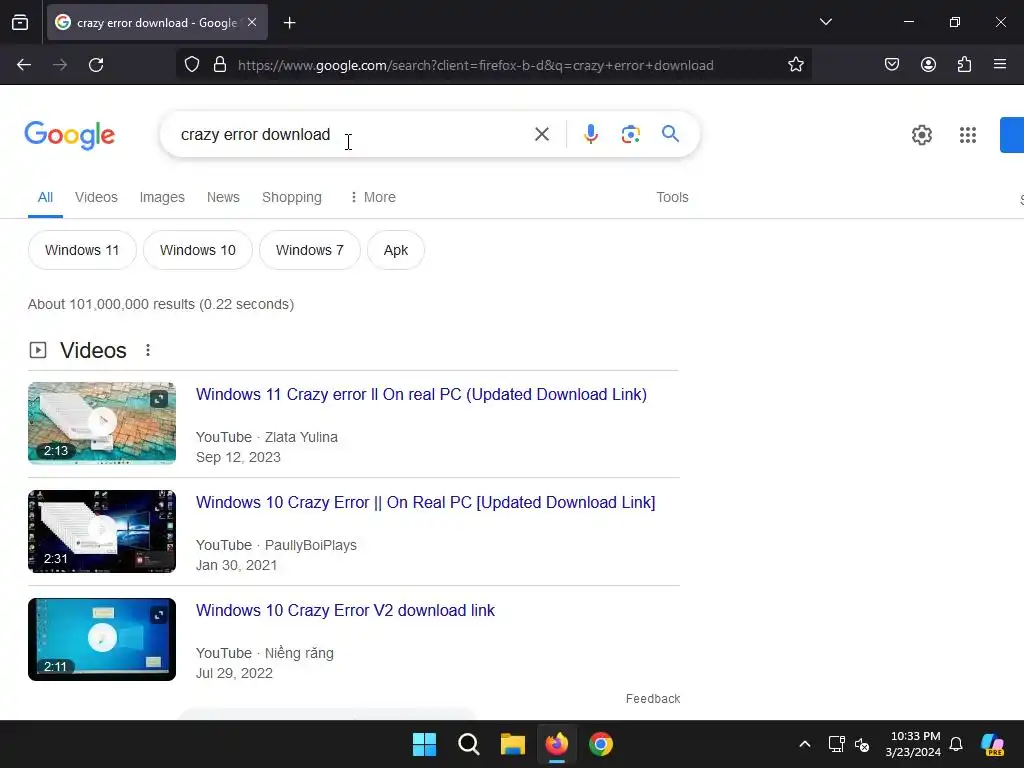Screen dimensions: 1024x768
Task: Open a new tab with plus button
Action: tap(289, 23)
